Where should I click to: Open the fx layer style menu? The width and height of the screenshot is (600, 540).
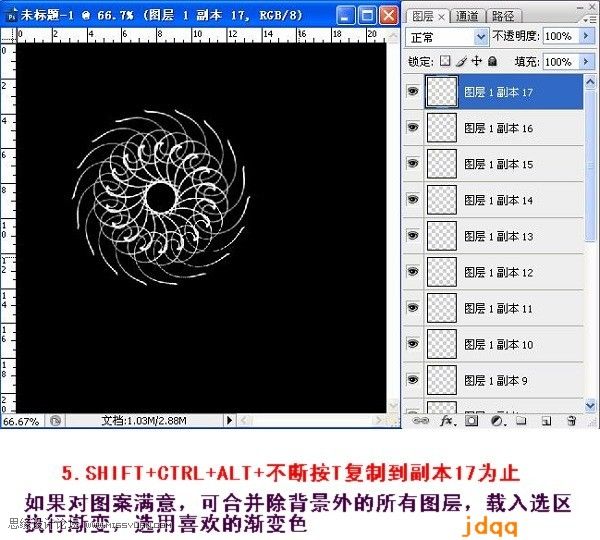tap(447, 421)
